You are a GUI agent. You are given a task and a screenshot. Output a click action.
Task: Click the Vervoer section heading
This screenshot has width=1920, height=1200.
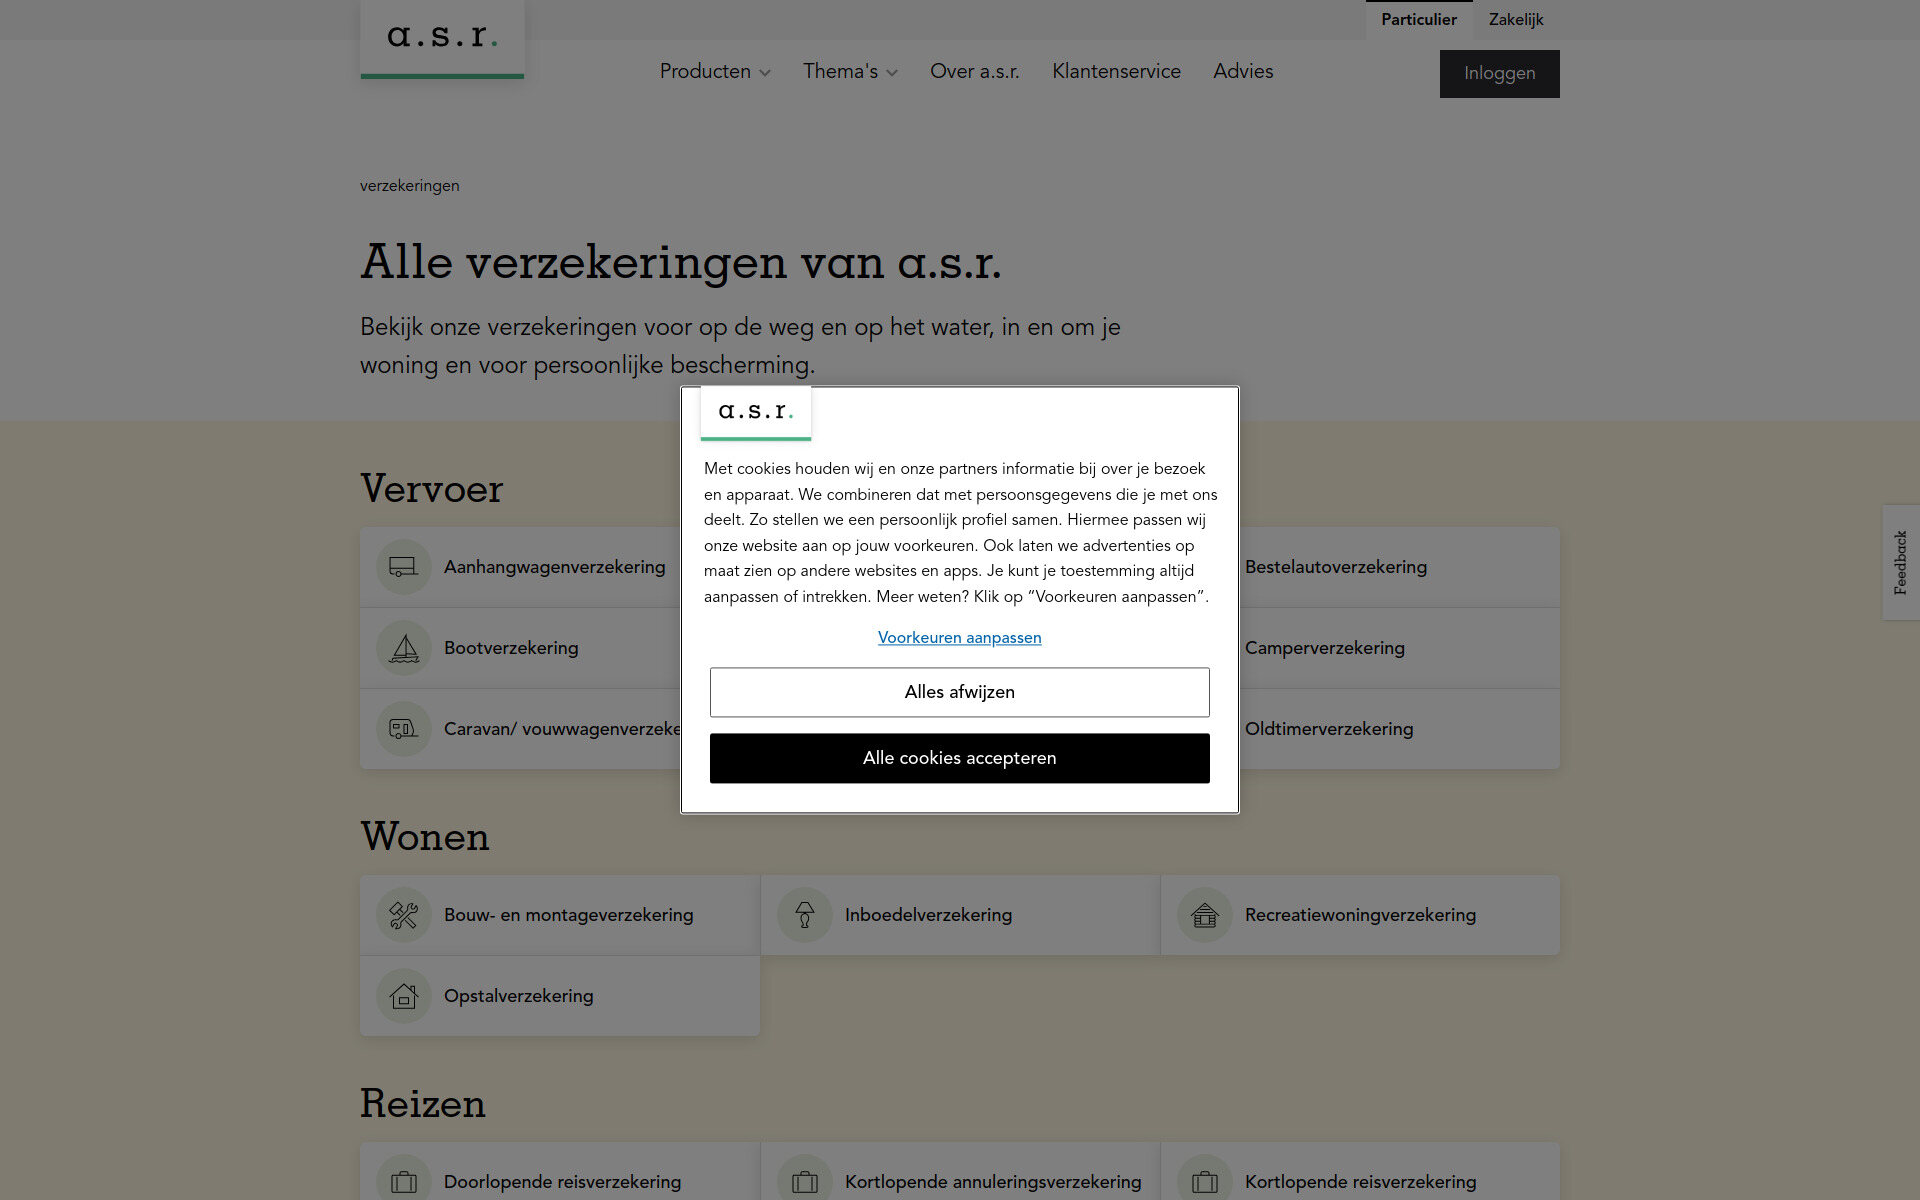point(432,489)
